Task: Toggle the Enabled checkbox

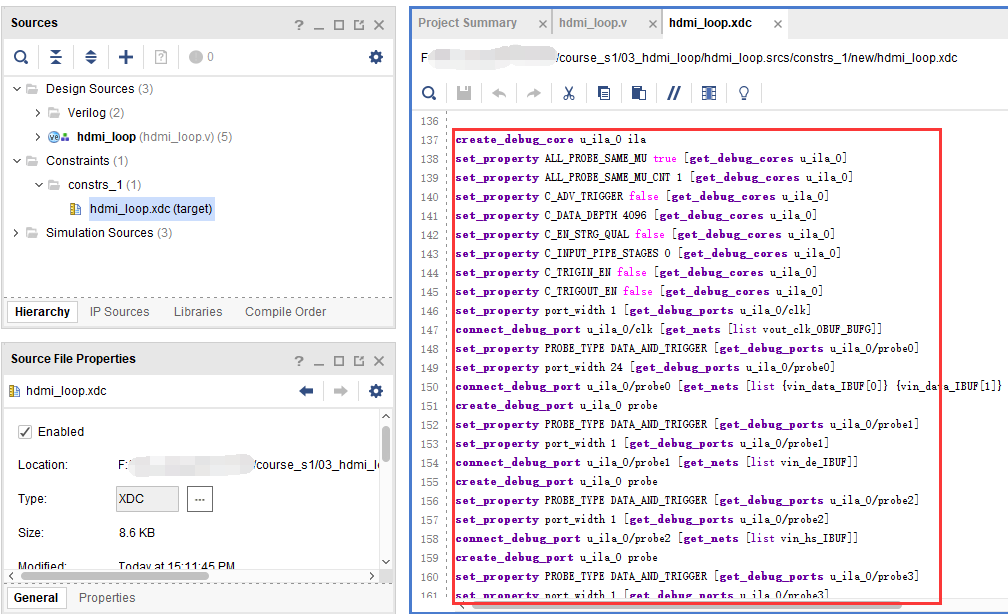Action: [x=25, y=431]
